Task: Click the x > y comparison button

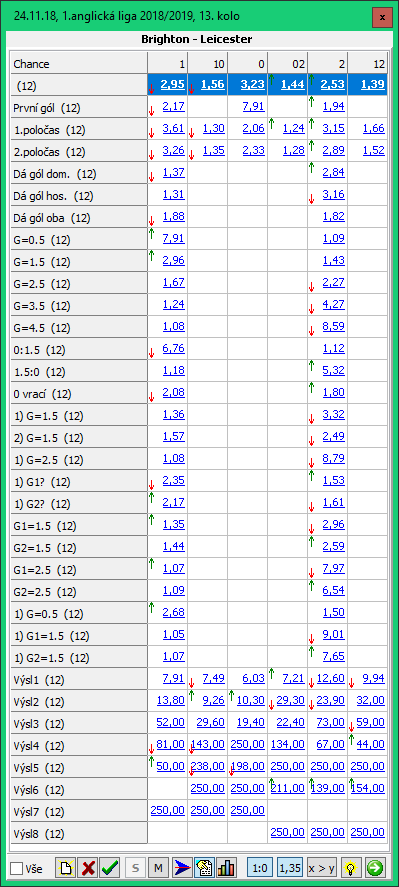Action: 321,868
